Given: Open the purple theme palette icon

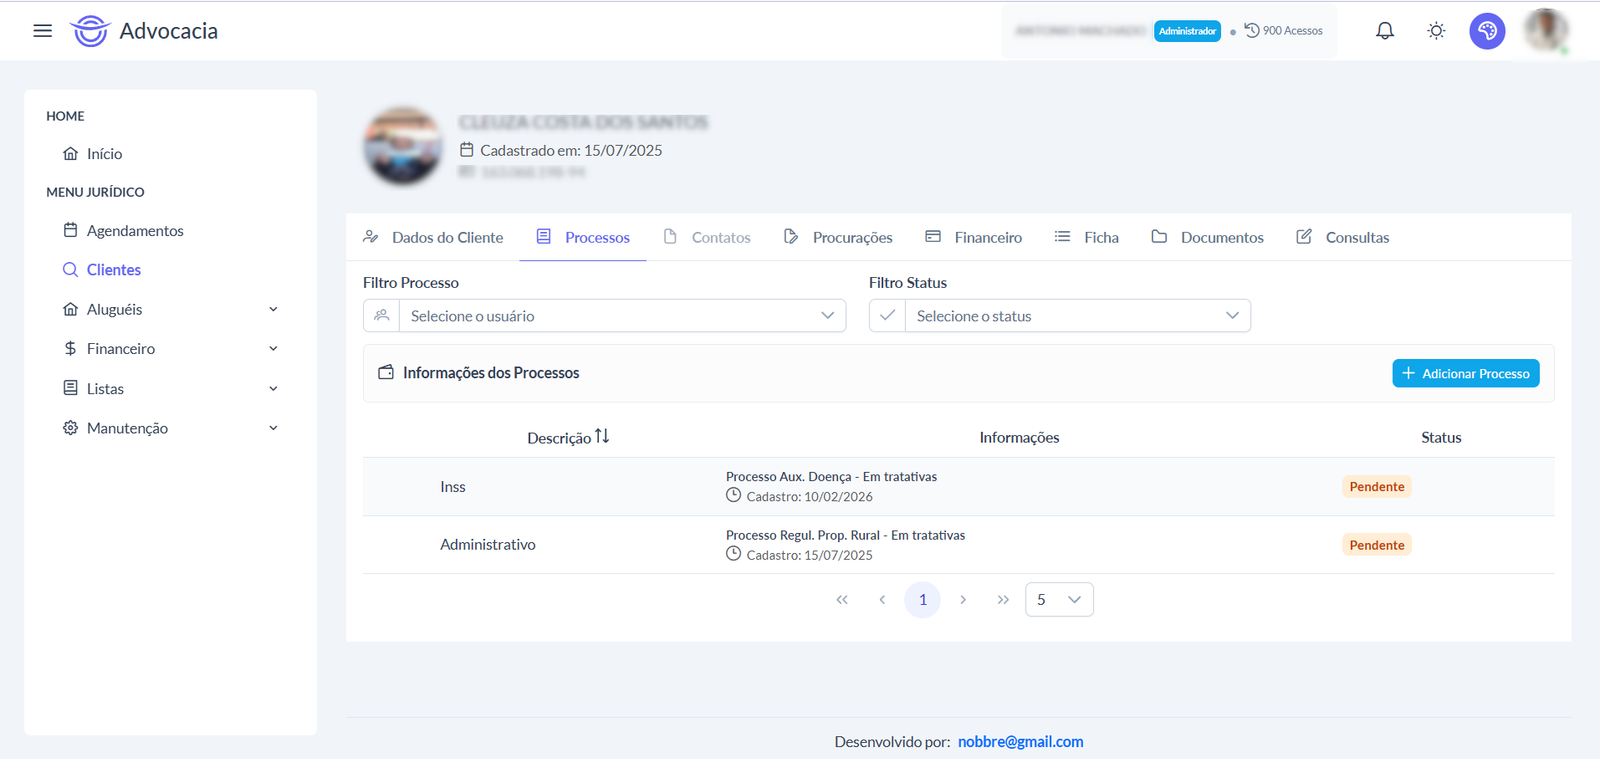Looking at the screenshot, I should pos(1487,31).
